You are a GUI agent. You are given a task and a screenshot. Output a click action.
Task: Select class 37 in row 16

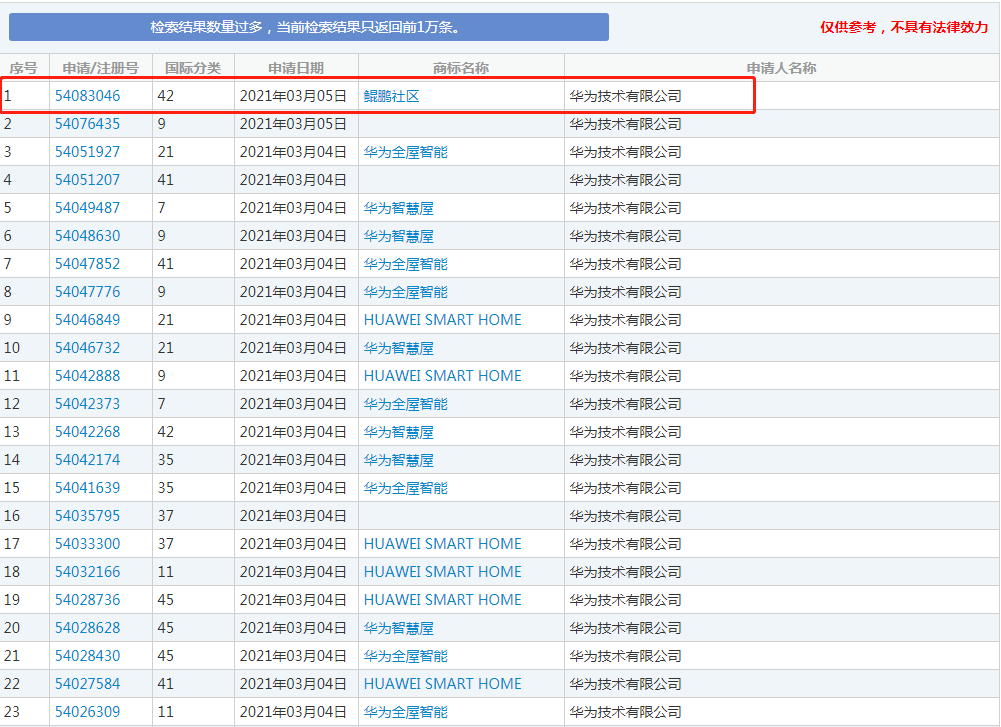pos(165,516)
